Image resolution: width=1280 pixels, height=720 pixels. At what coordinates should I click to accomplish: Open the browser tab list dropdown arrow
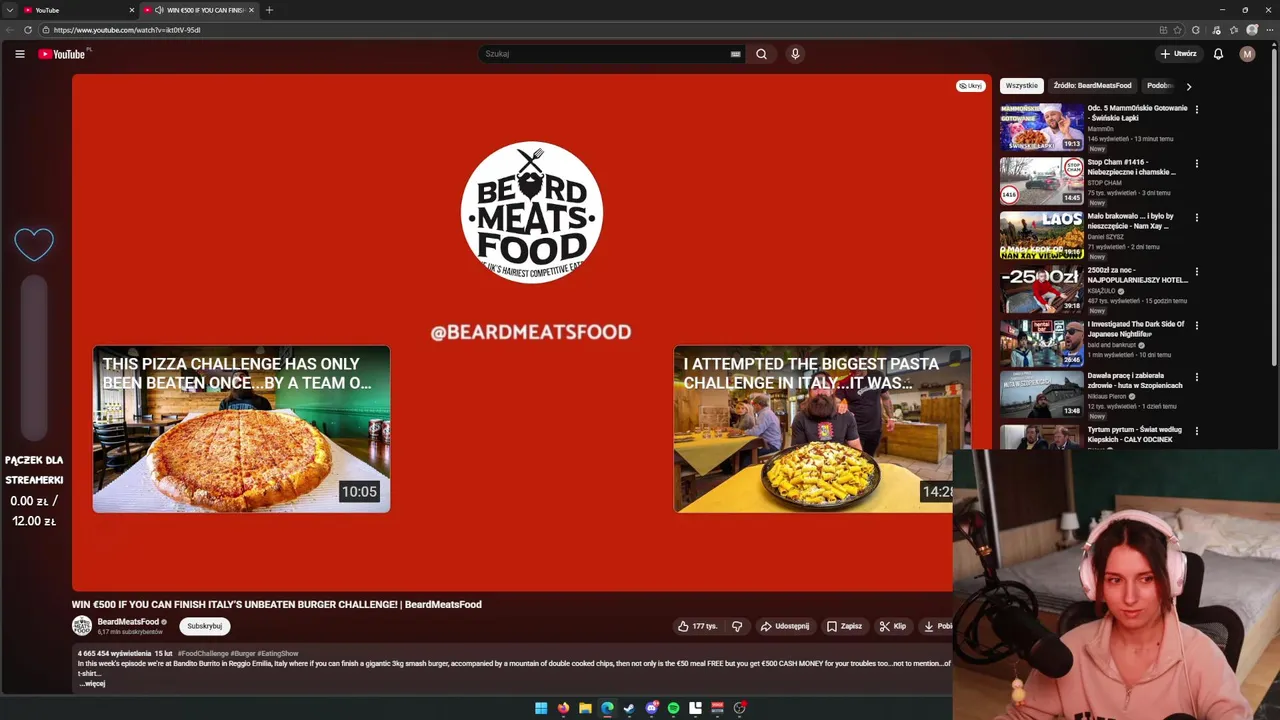coord(9,10)
